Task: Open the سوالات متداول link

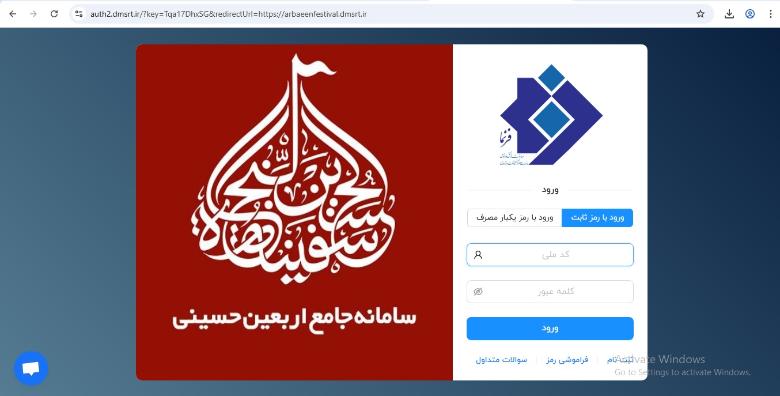Action: 501,359
